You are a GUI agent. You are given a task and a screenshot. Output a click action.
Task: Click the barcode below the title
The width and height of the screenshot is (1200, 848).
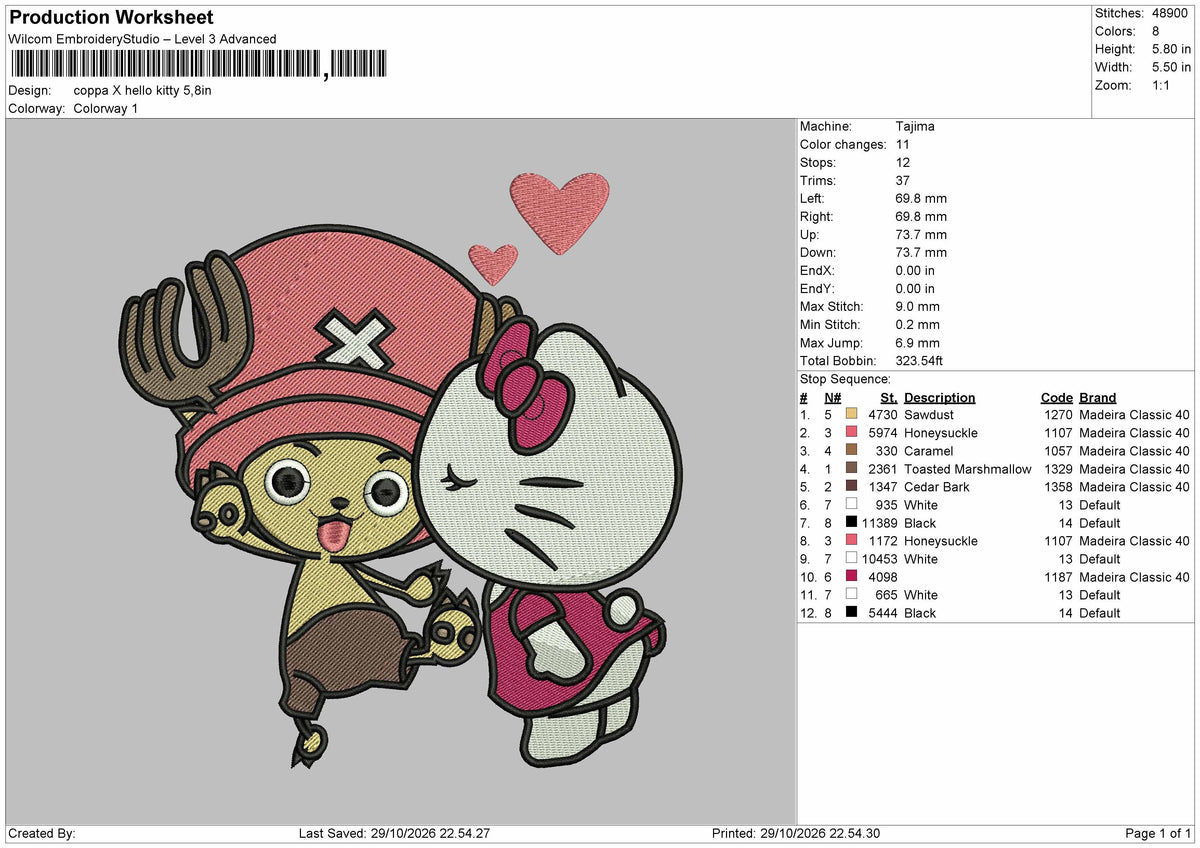200,66
